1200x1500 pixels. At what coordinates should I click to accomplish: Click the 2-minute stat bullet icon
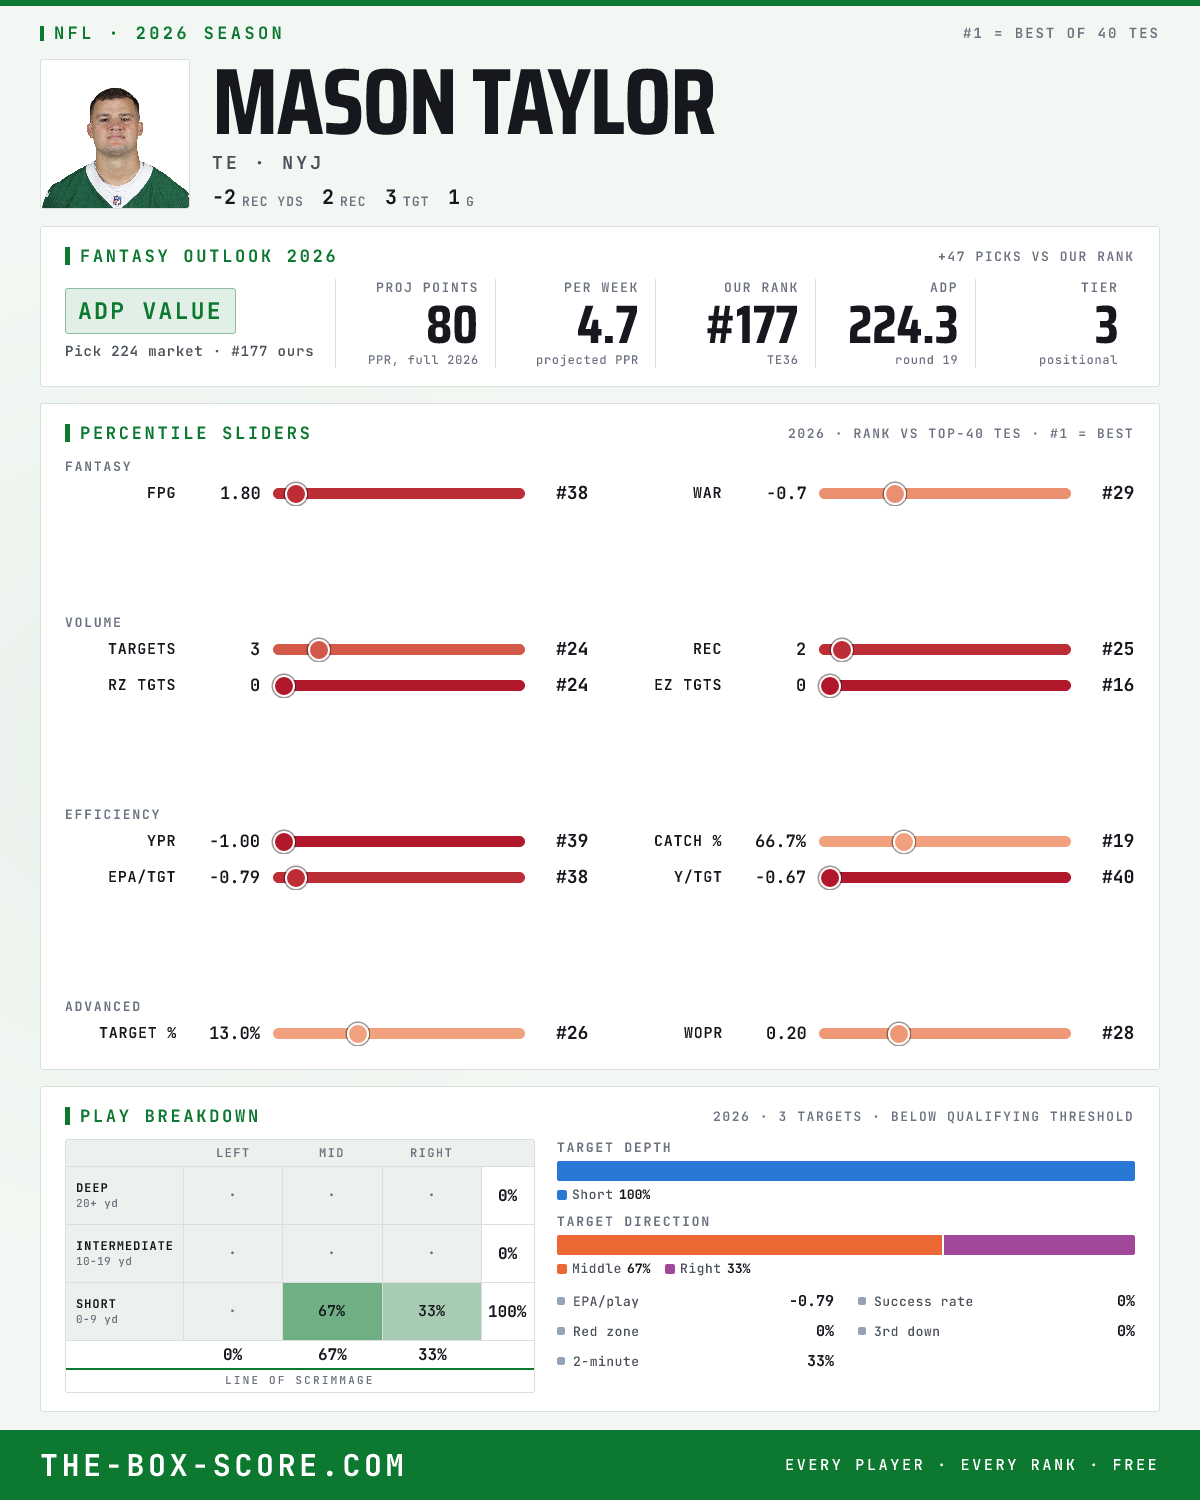pyautogui.click(x=561, y=1361)
